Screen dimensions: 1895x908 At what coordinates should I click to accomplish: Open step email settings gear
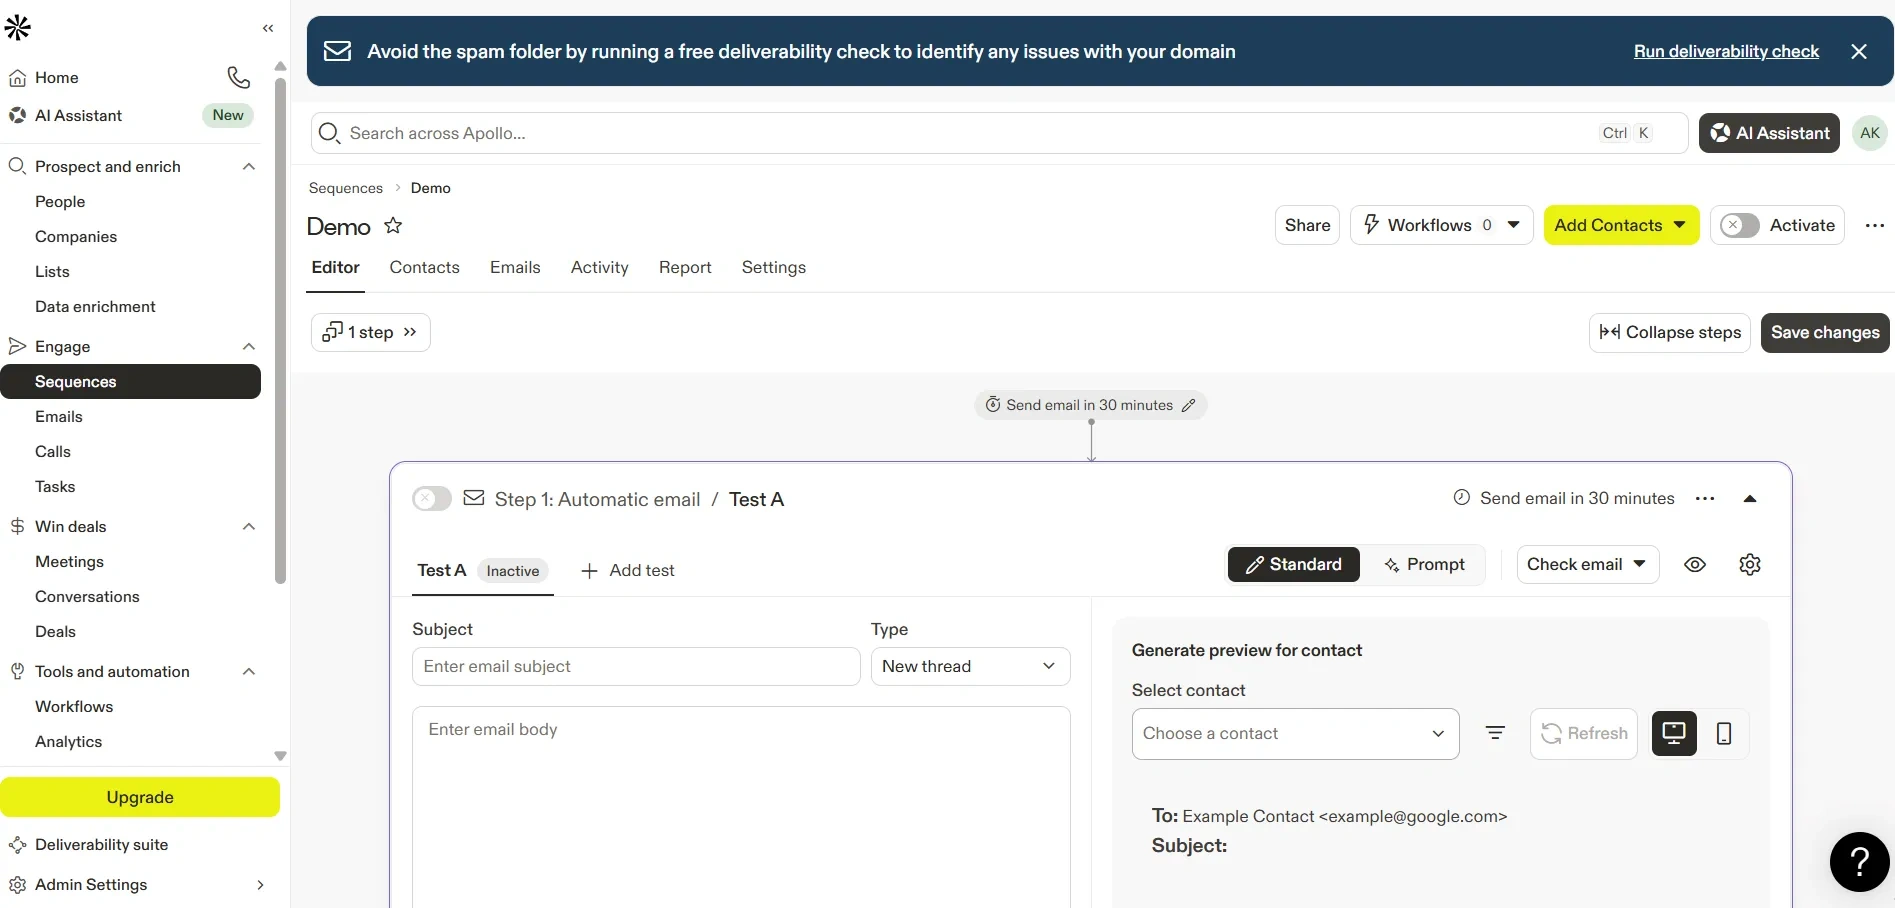(1749, 565)
